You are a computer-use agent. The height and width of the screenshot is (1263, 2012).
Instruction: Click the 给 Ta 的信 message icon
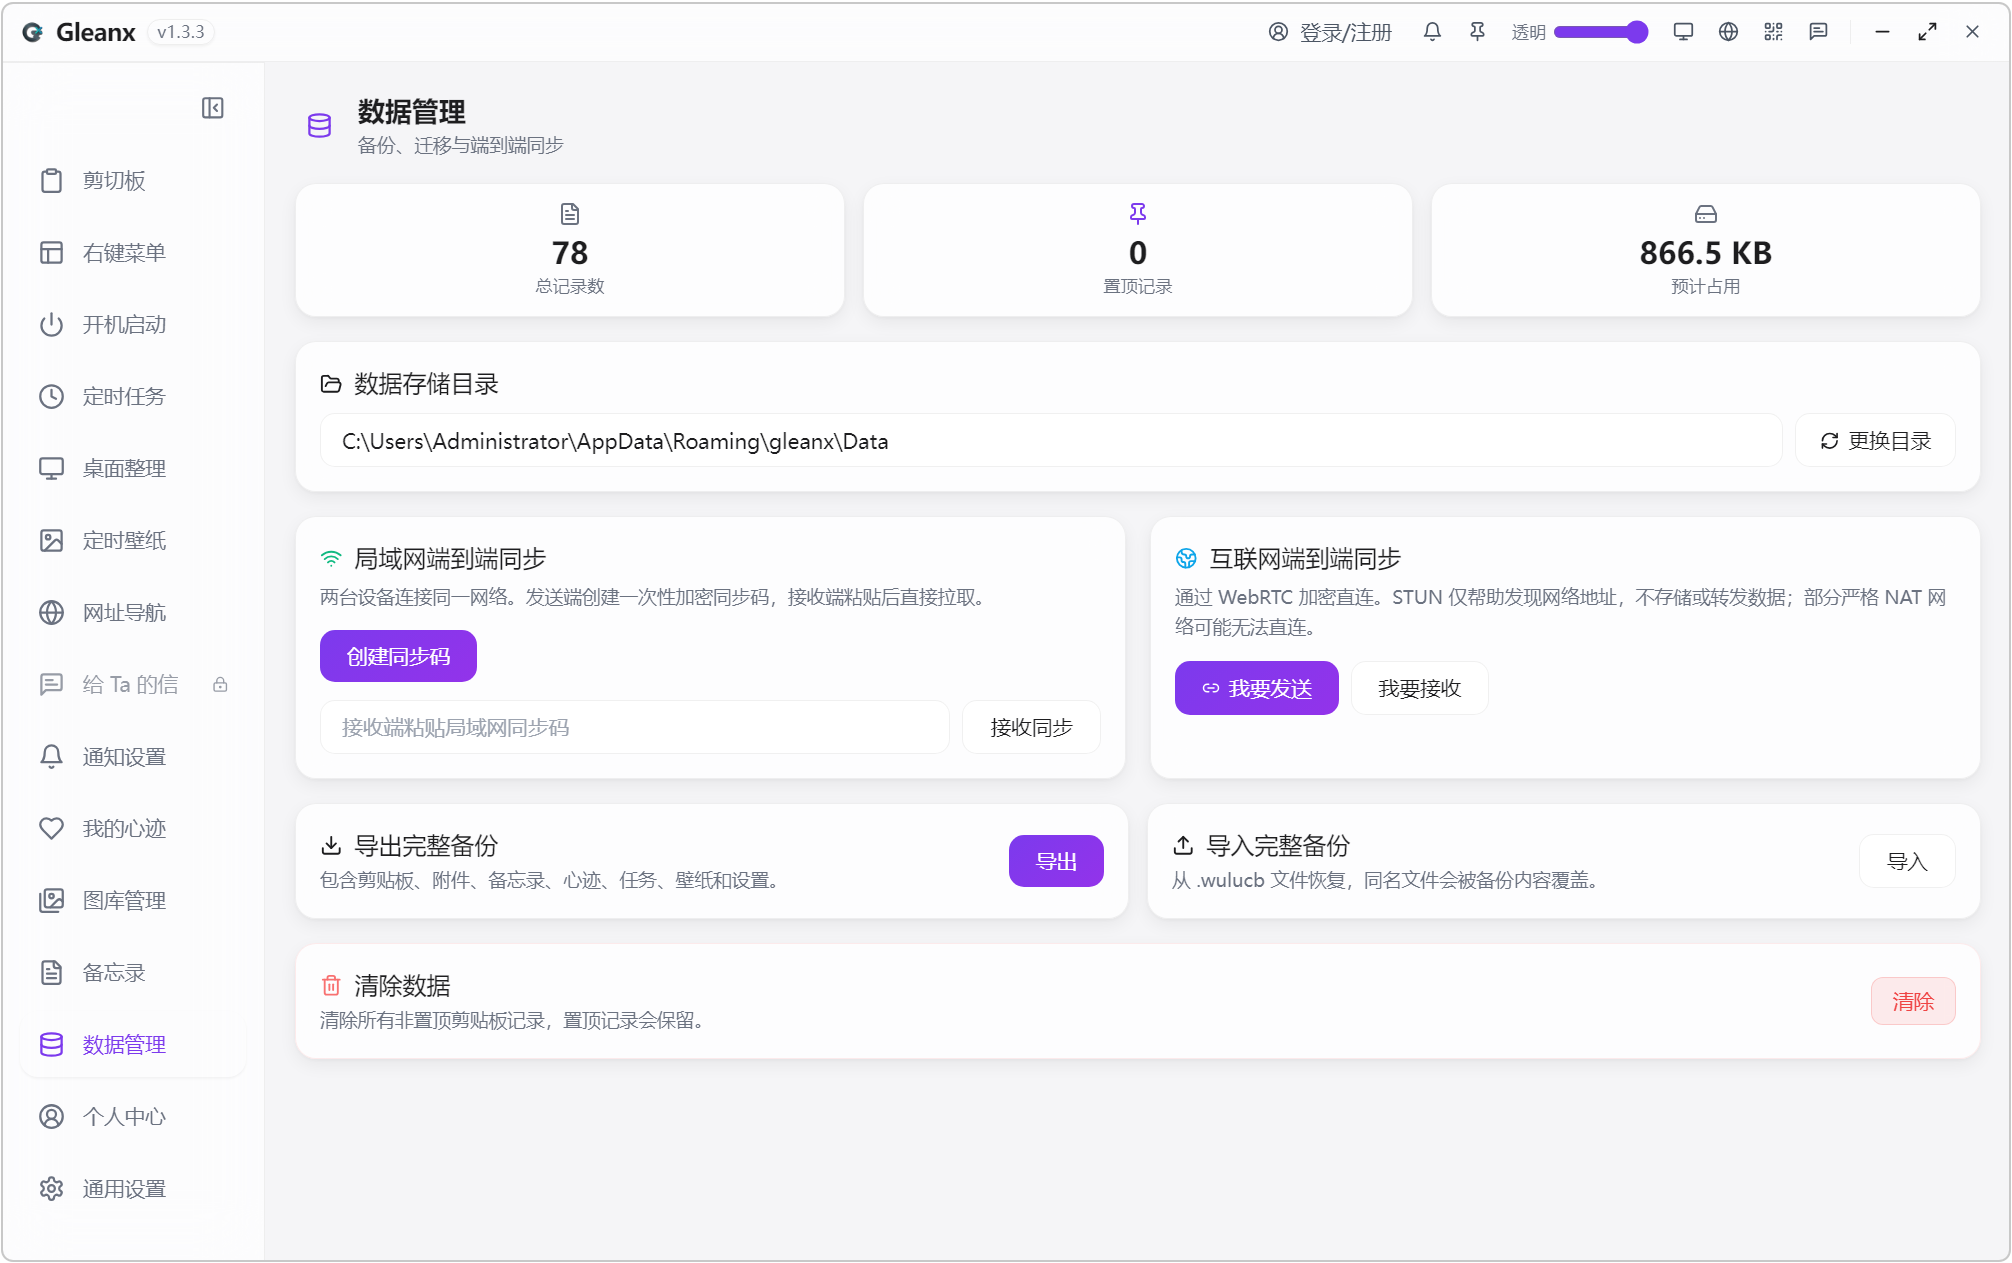coord(51,685)
